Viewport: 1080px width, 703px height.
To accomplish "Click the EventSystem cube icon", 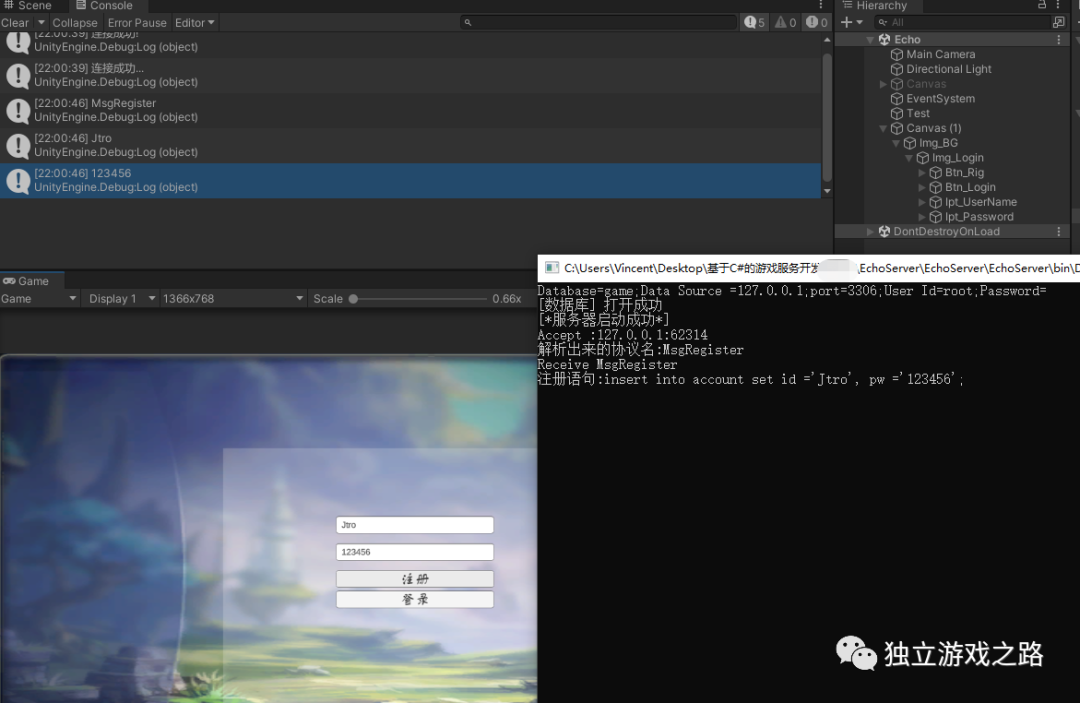I will pos(897,98).
